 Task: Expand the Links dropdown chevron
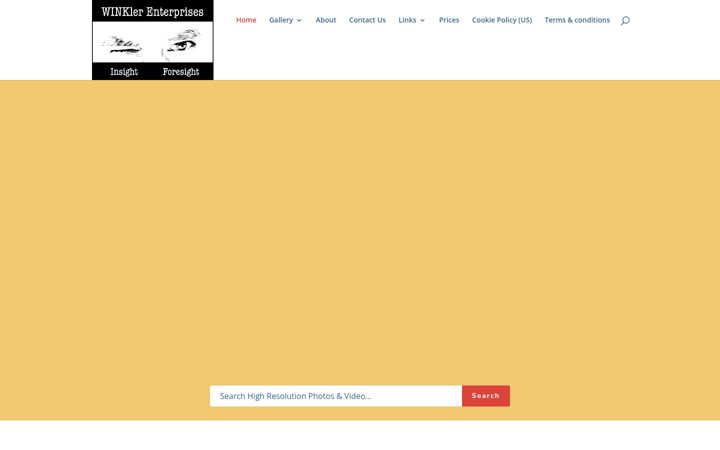click(x=422, y=21)
